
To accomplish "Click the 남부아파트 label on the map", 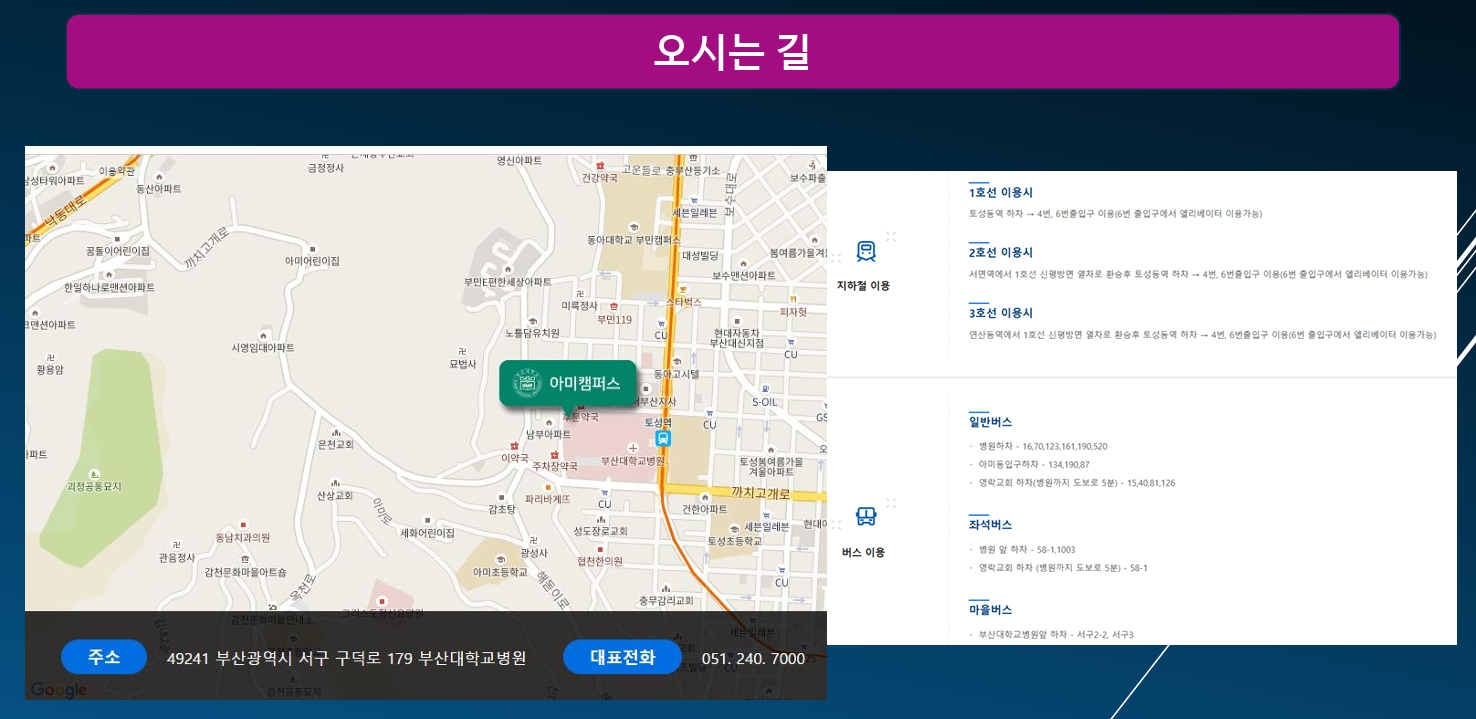I will point(549,435).
